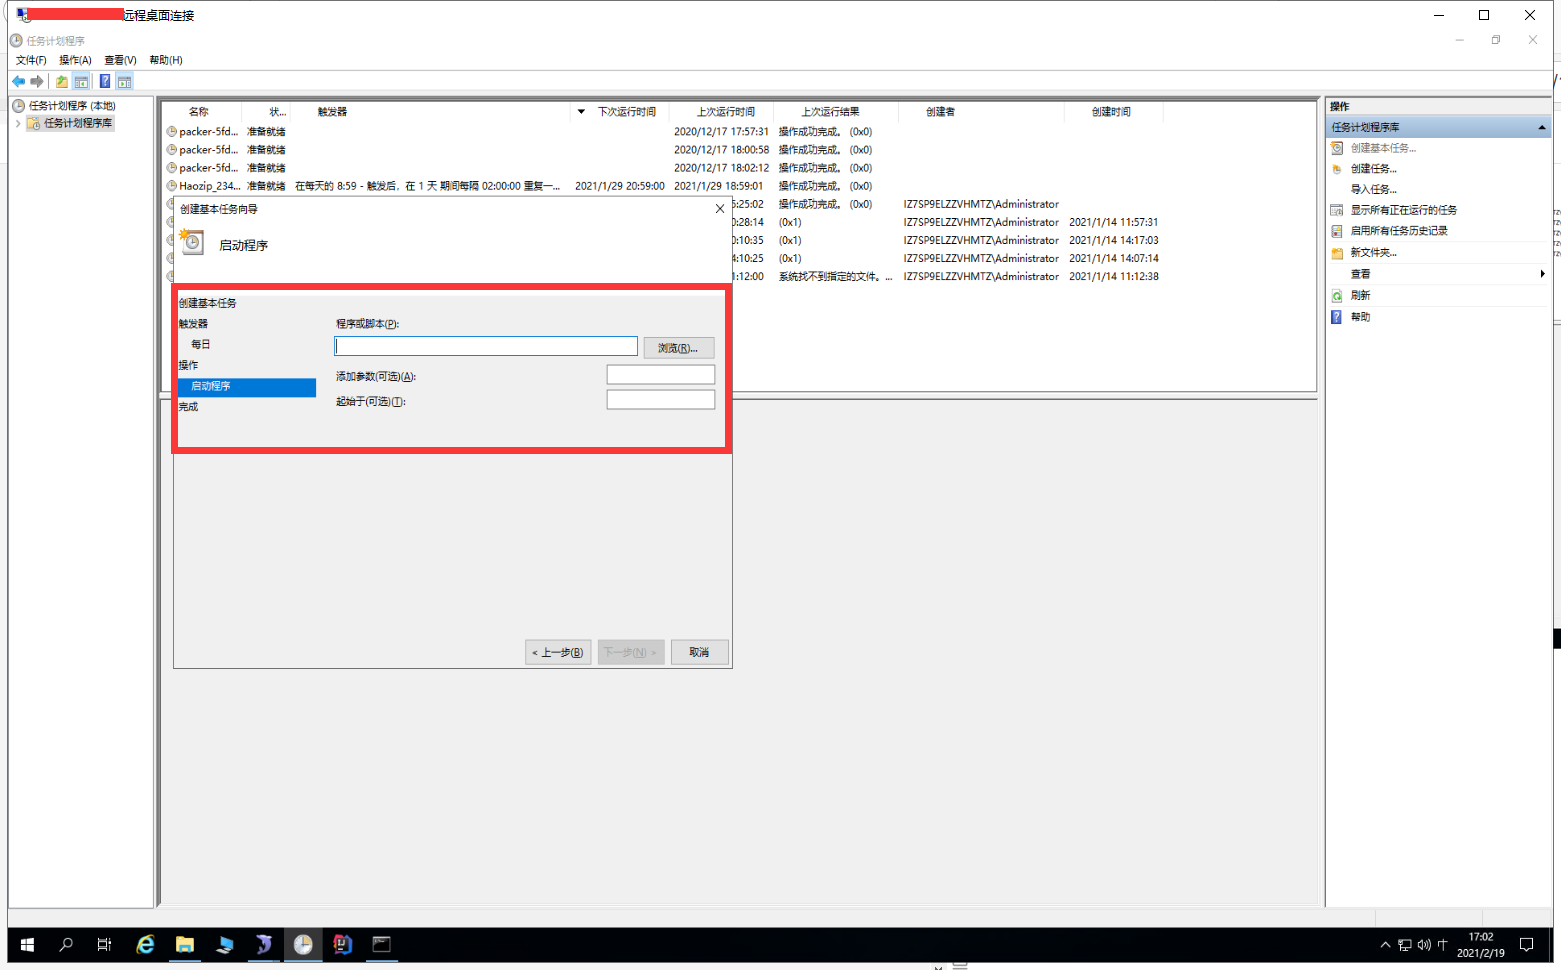Click the 帮助 question mark icon in actions

pos(1337,317)
